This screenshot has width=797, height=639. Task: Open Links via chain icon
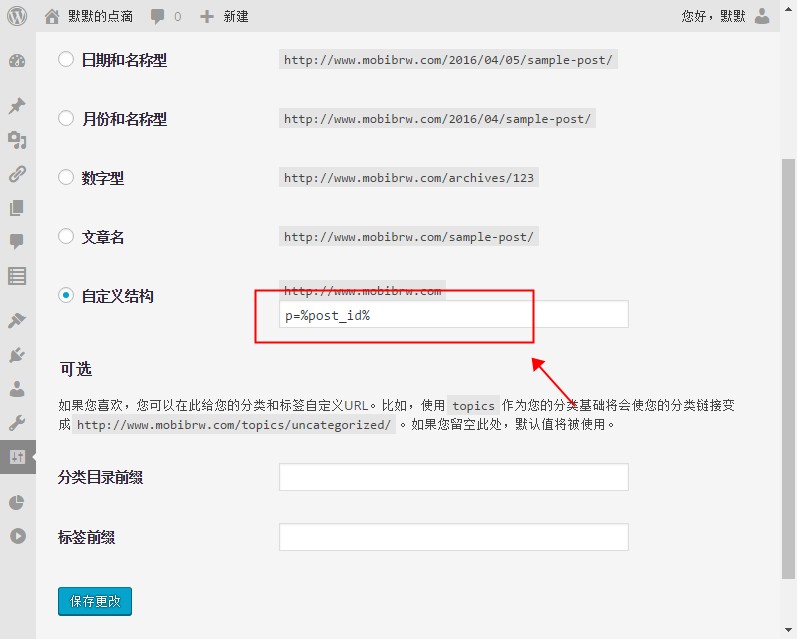tap(17, 174)
